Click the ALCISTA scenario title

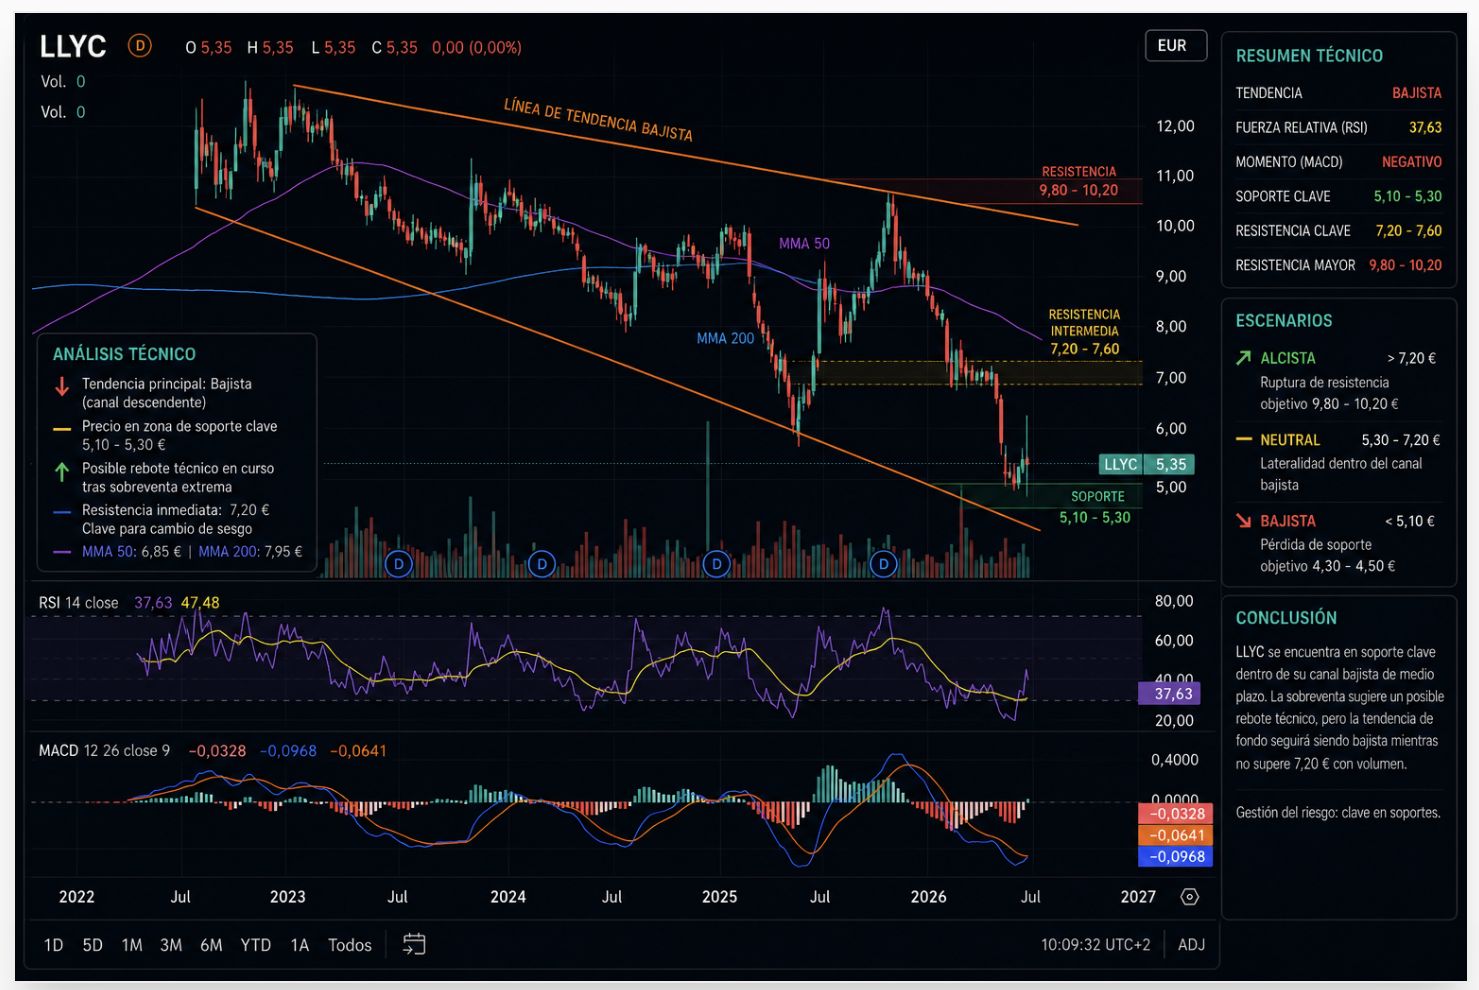coord(1288,358)
